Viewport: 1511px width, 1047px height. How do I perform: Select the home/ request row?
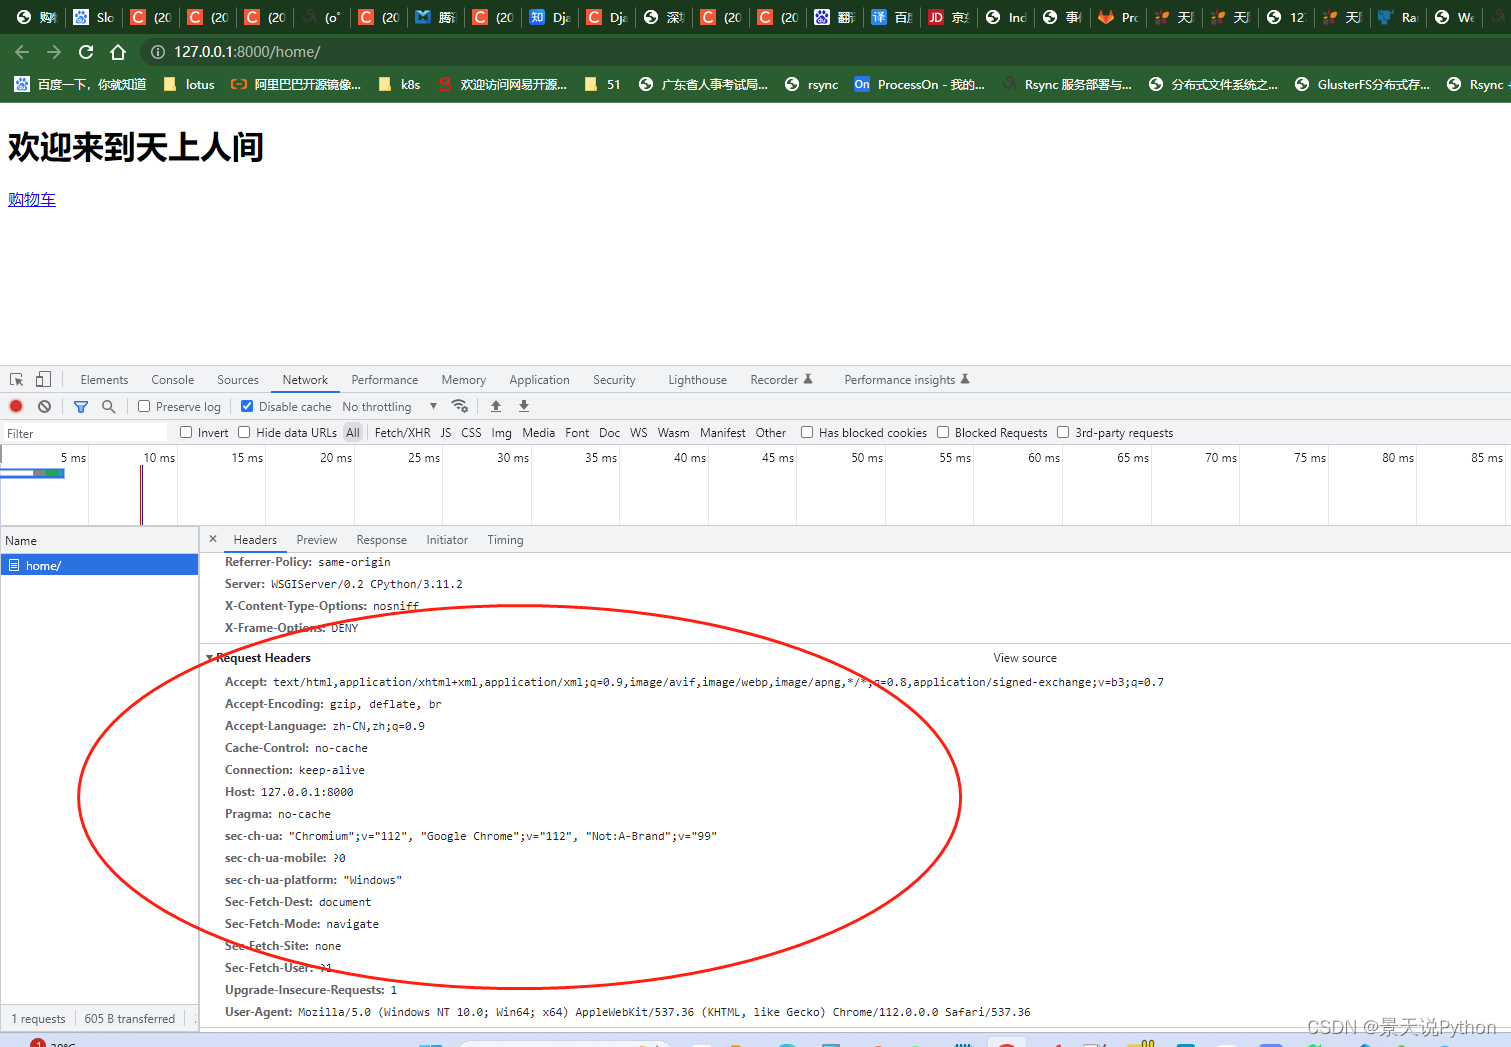pyautogui.click(x=100, y=566)
